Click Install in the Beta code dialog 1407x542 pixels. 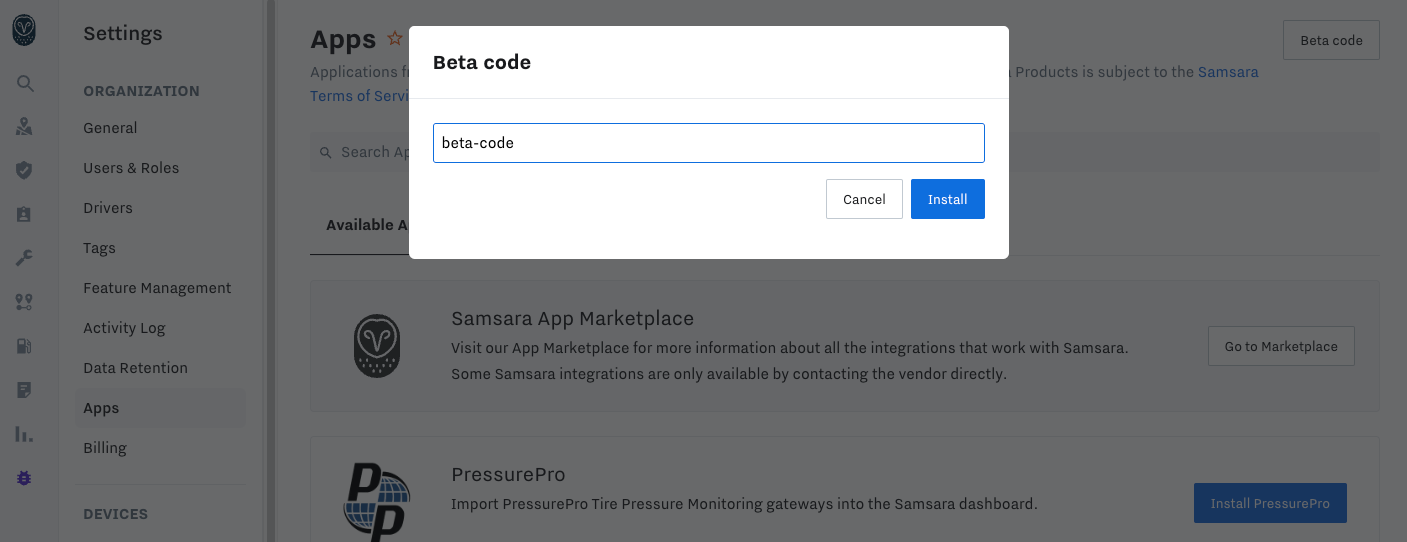point(948,199)
